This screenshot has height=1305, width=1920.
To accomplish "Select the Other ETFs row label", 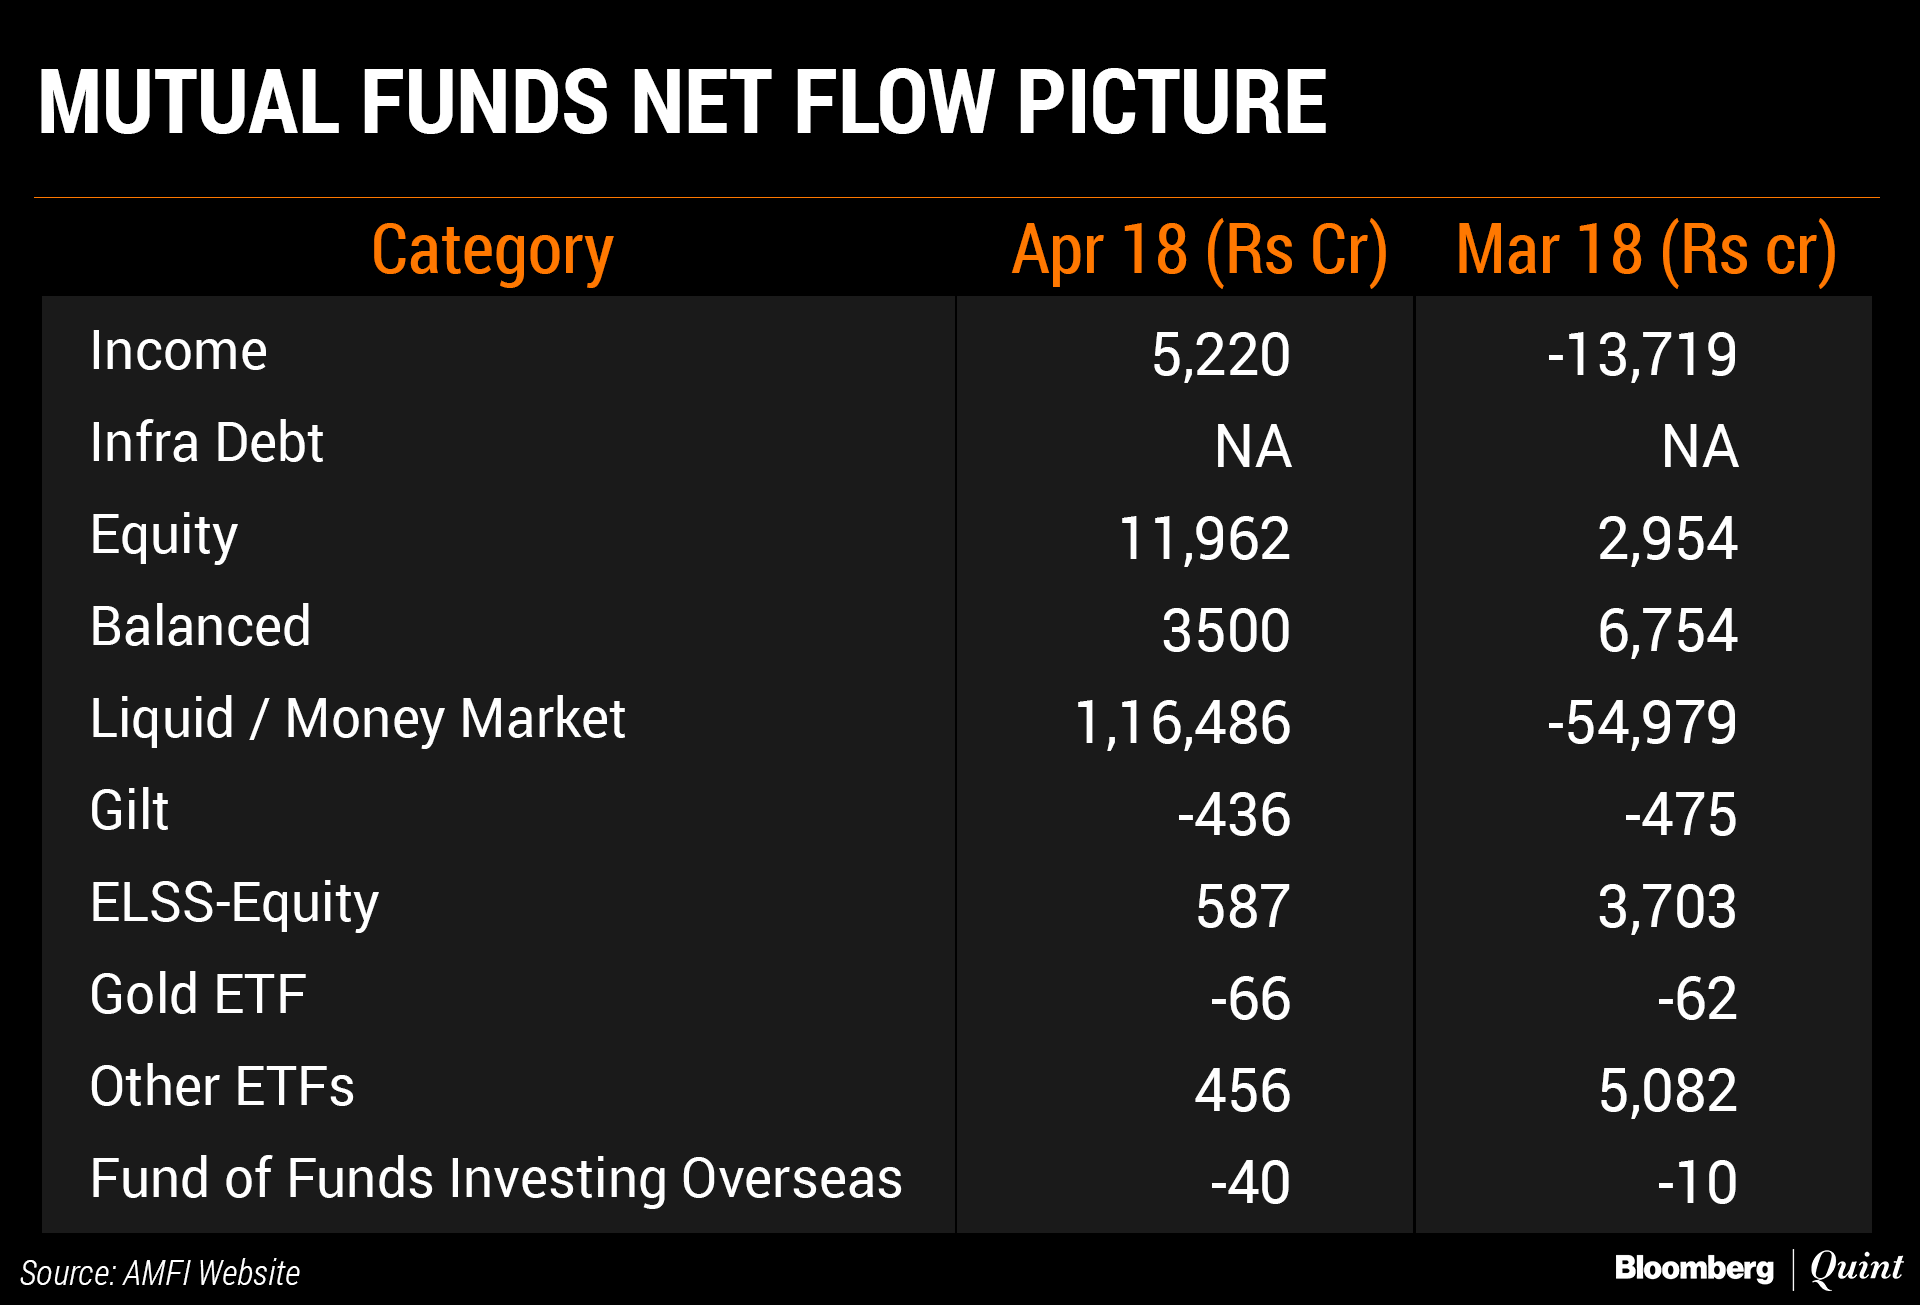I will pyautogui.click(x=222, y=1087).
